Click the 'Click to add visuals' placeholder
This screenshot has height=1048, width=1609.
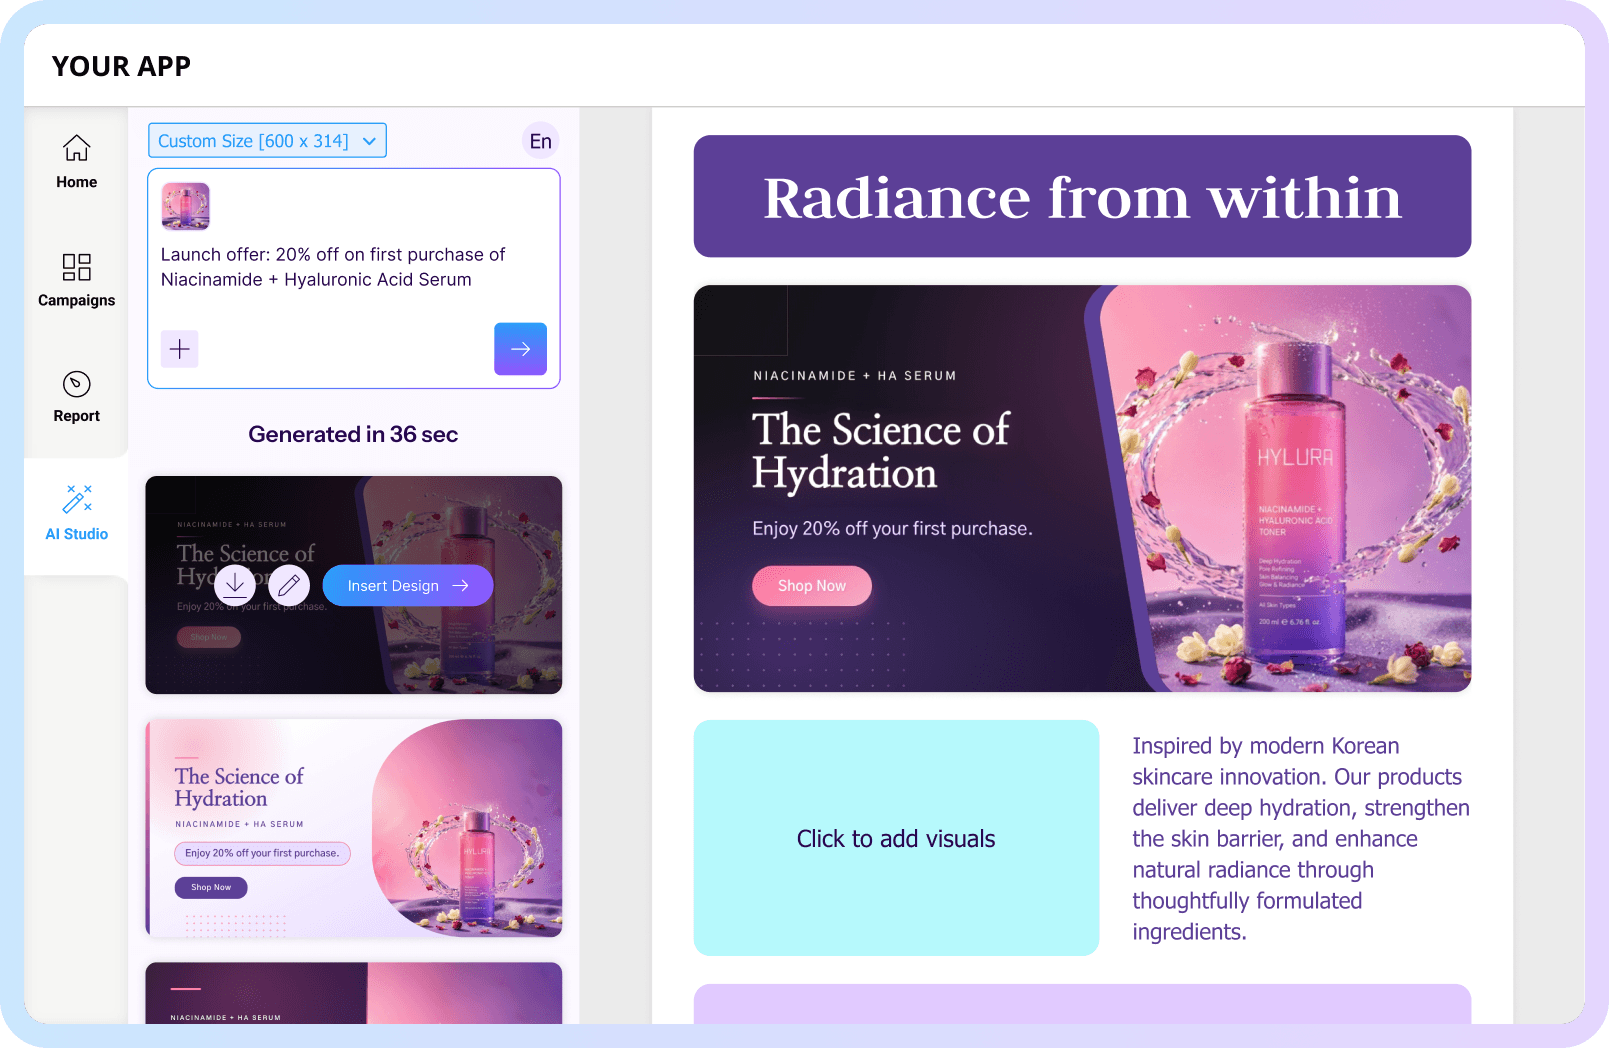coord(896,838)
